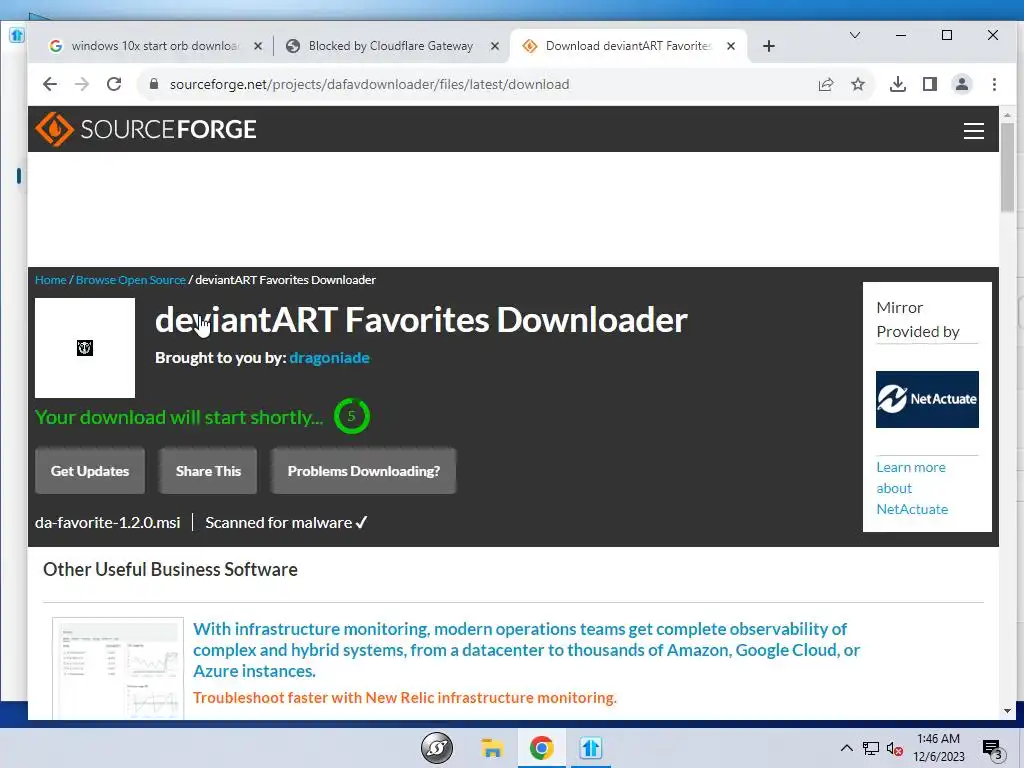
Task: Click the browser forward arrow
Action: click(x=82, y=84)
